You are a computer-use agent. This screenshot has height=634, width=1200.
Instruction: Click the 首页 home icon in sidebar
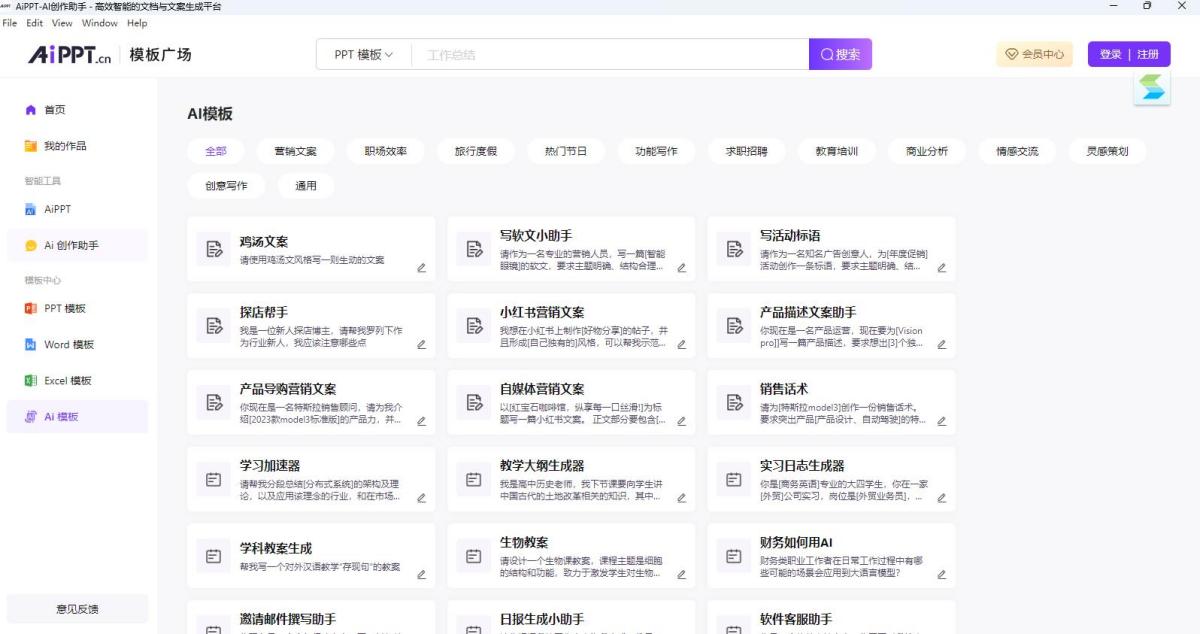point(31,110)
